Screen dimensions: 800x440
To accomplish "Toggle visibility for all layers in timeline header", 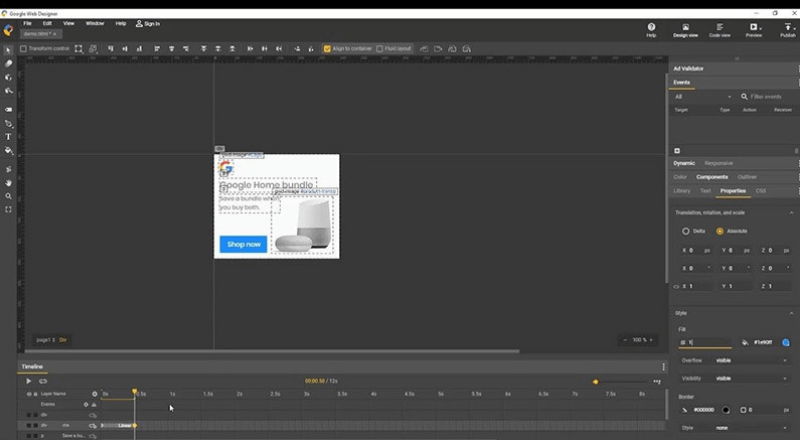I will pos(29,394).
